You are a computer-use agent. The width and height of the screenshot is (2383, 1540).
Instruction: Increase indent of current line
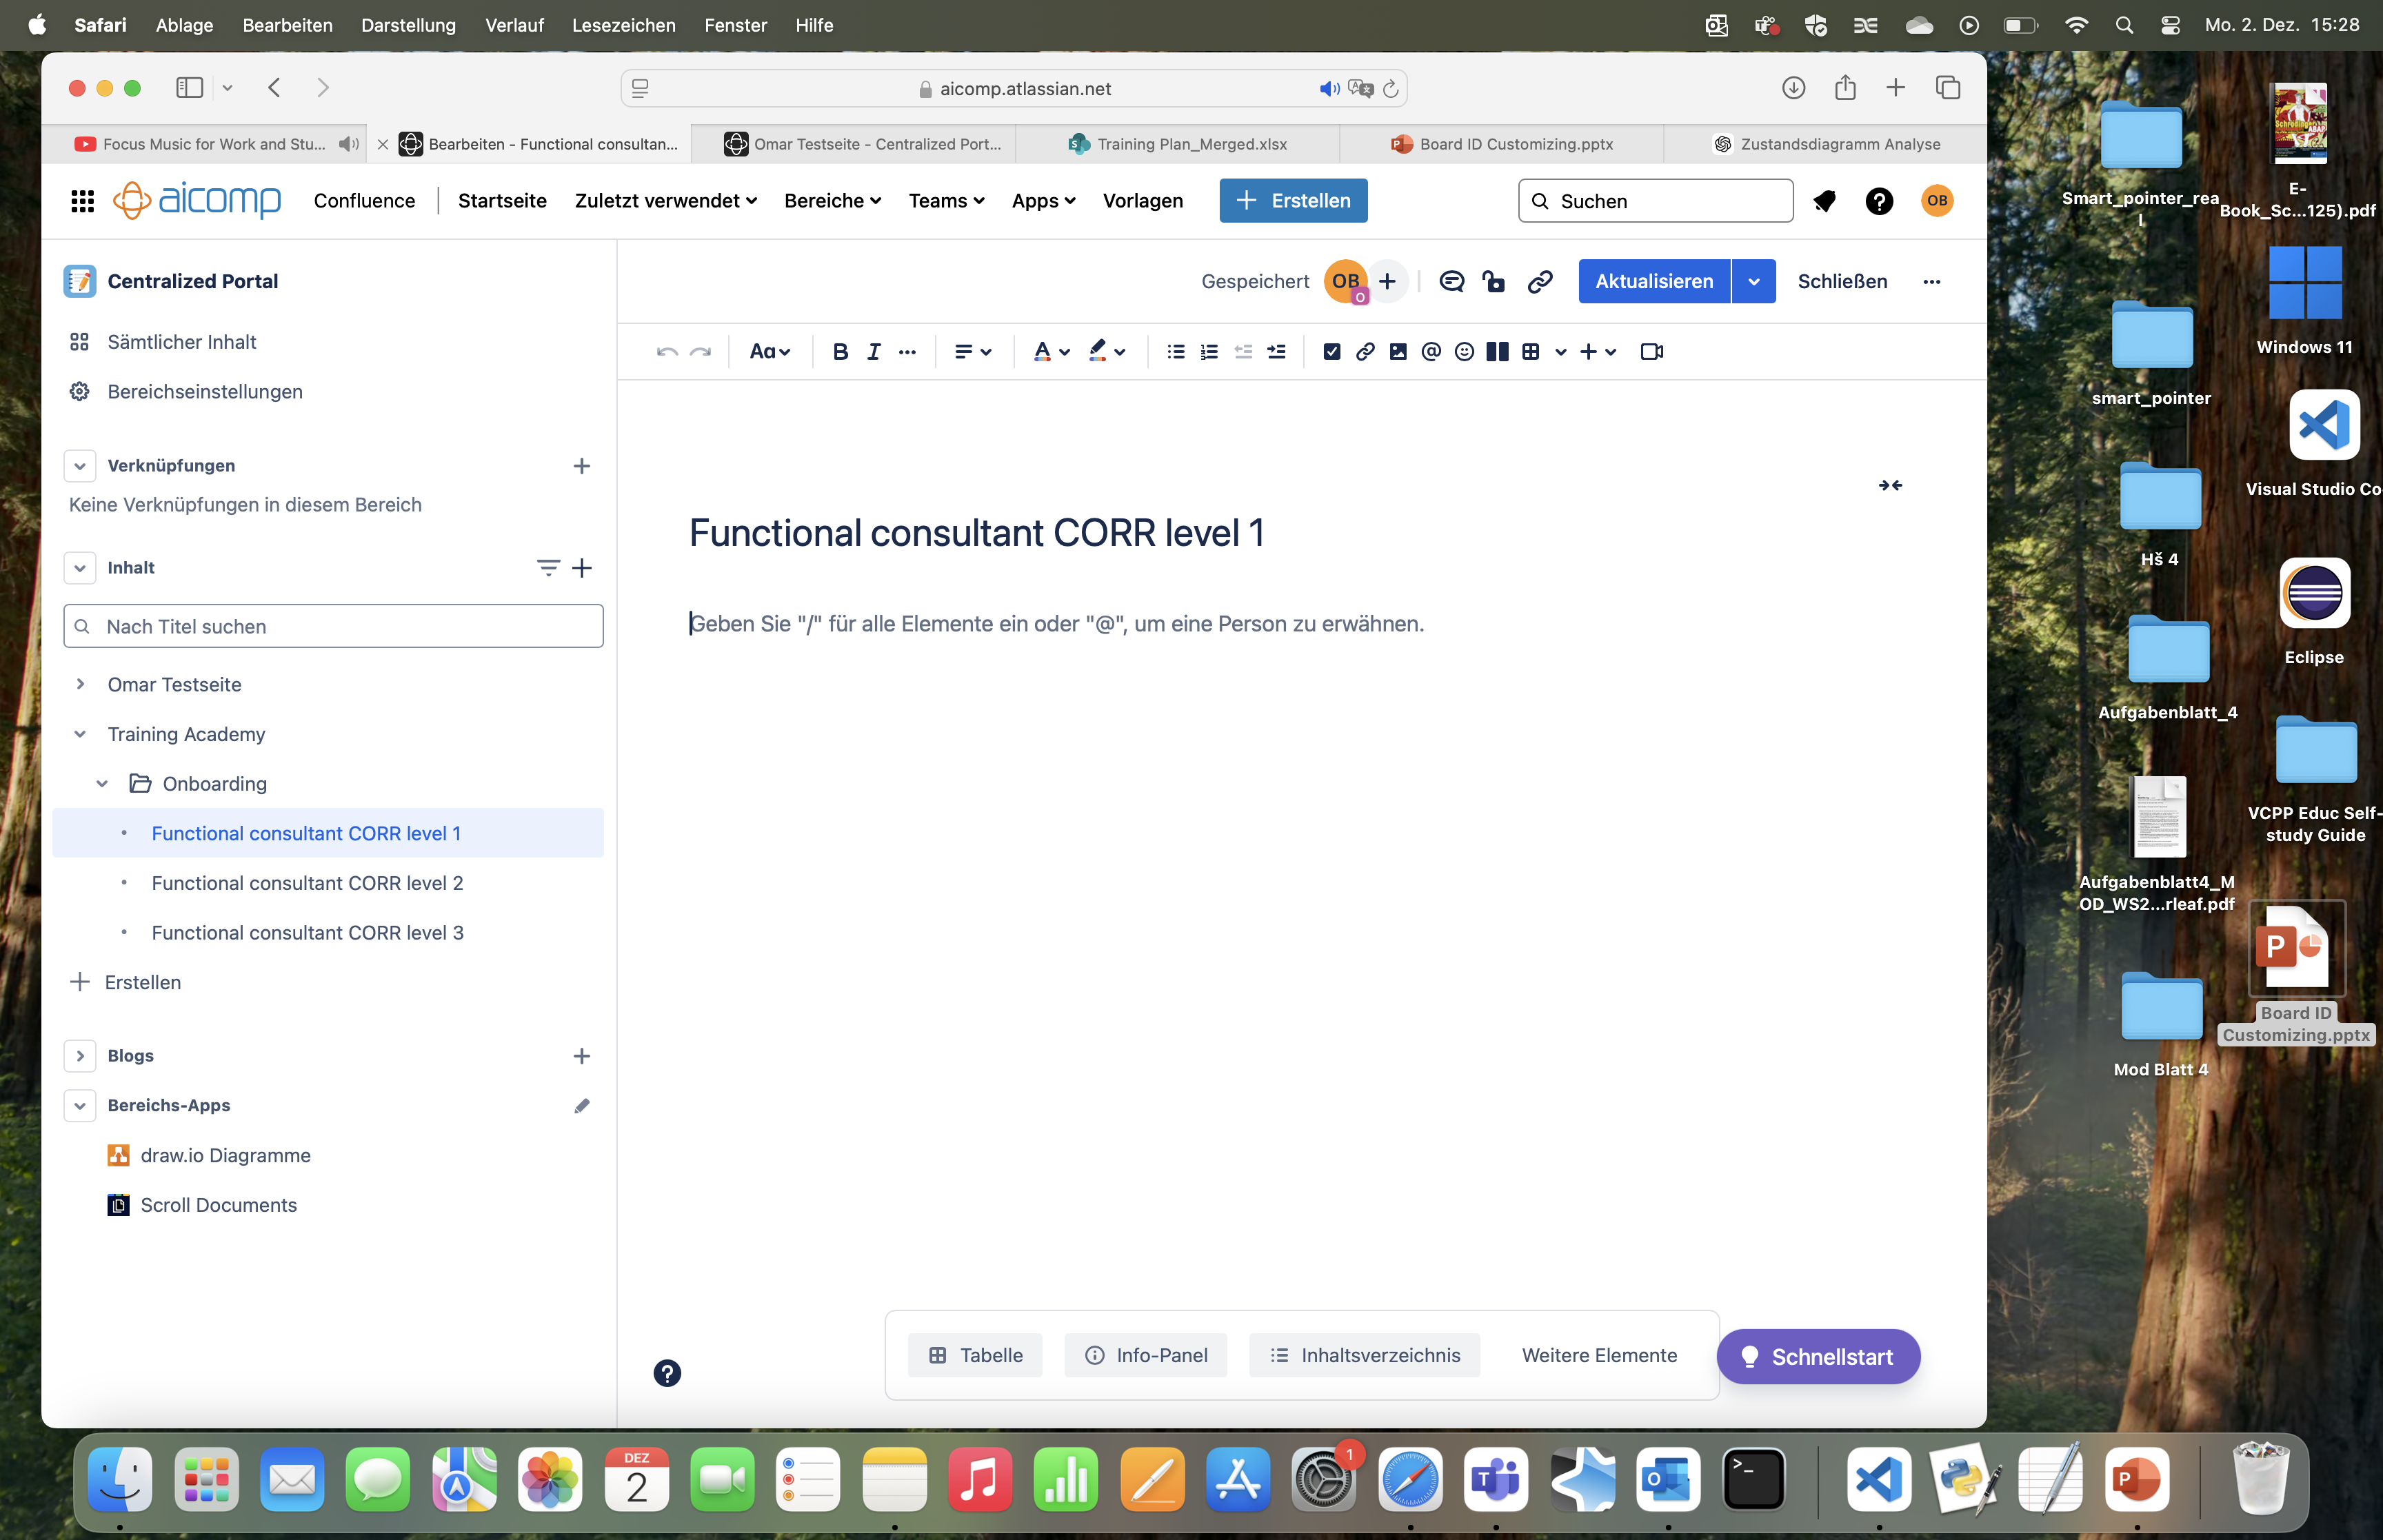click(x=1276, y=352)
